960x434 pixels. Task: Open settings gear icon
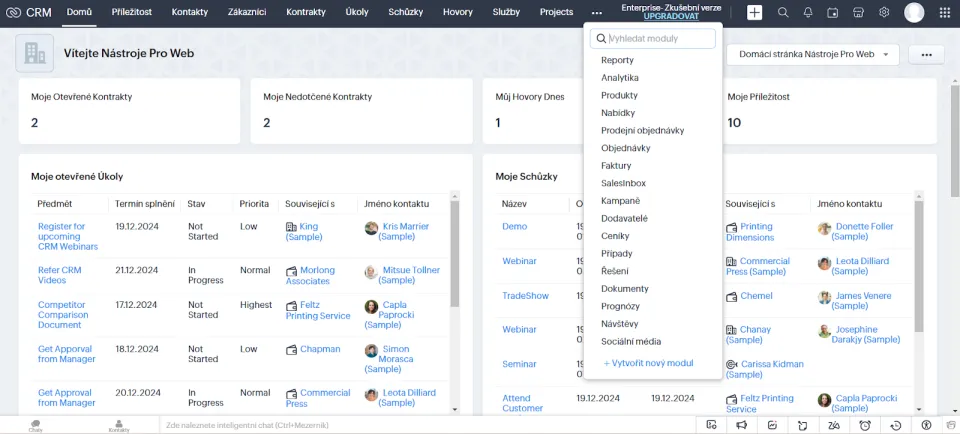[x=884, y=12]
